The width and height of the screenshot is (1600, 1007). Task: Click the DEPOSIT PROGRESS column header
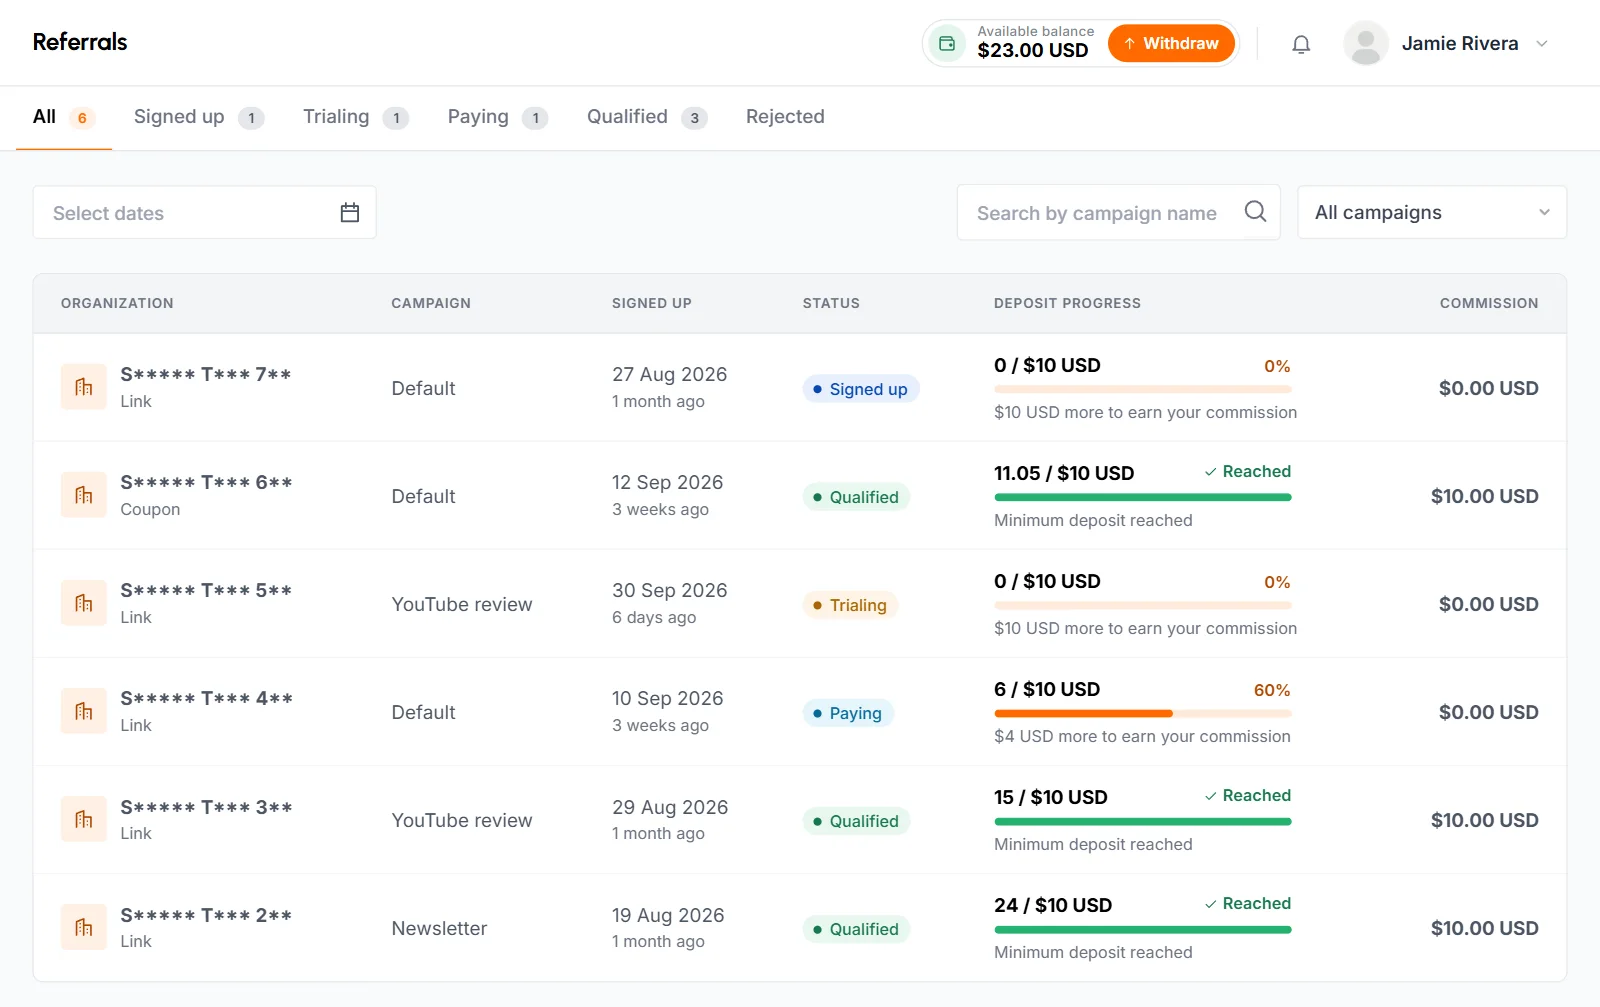coord(1067,303)
